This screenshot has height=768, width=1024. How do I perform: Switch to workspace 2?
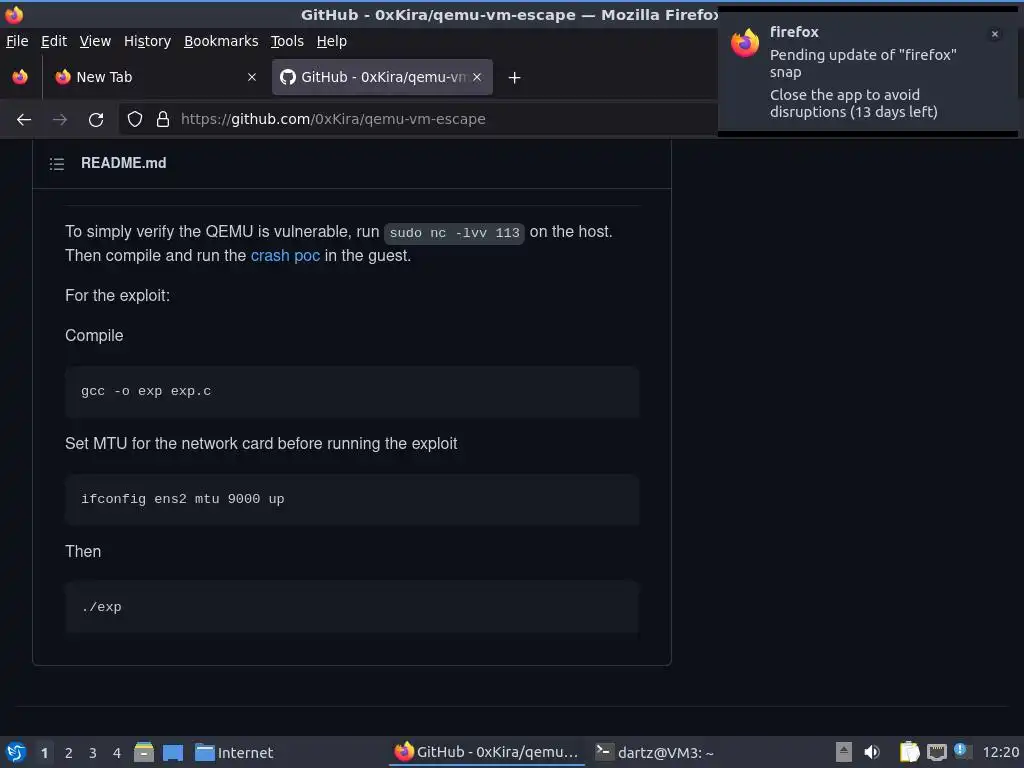(69, 753)
